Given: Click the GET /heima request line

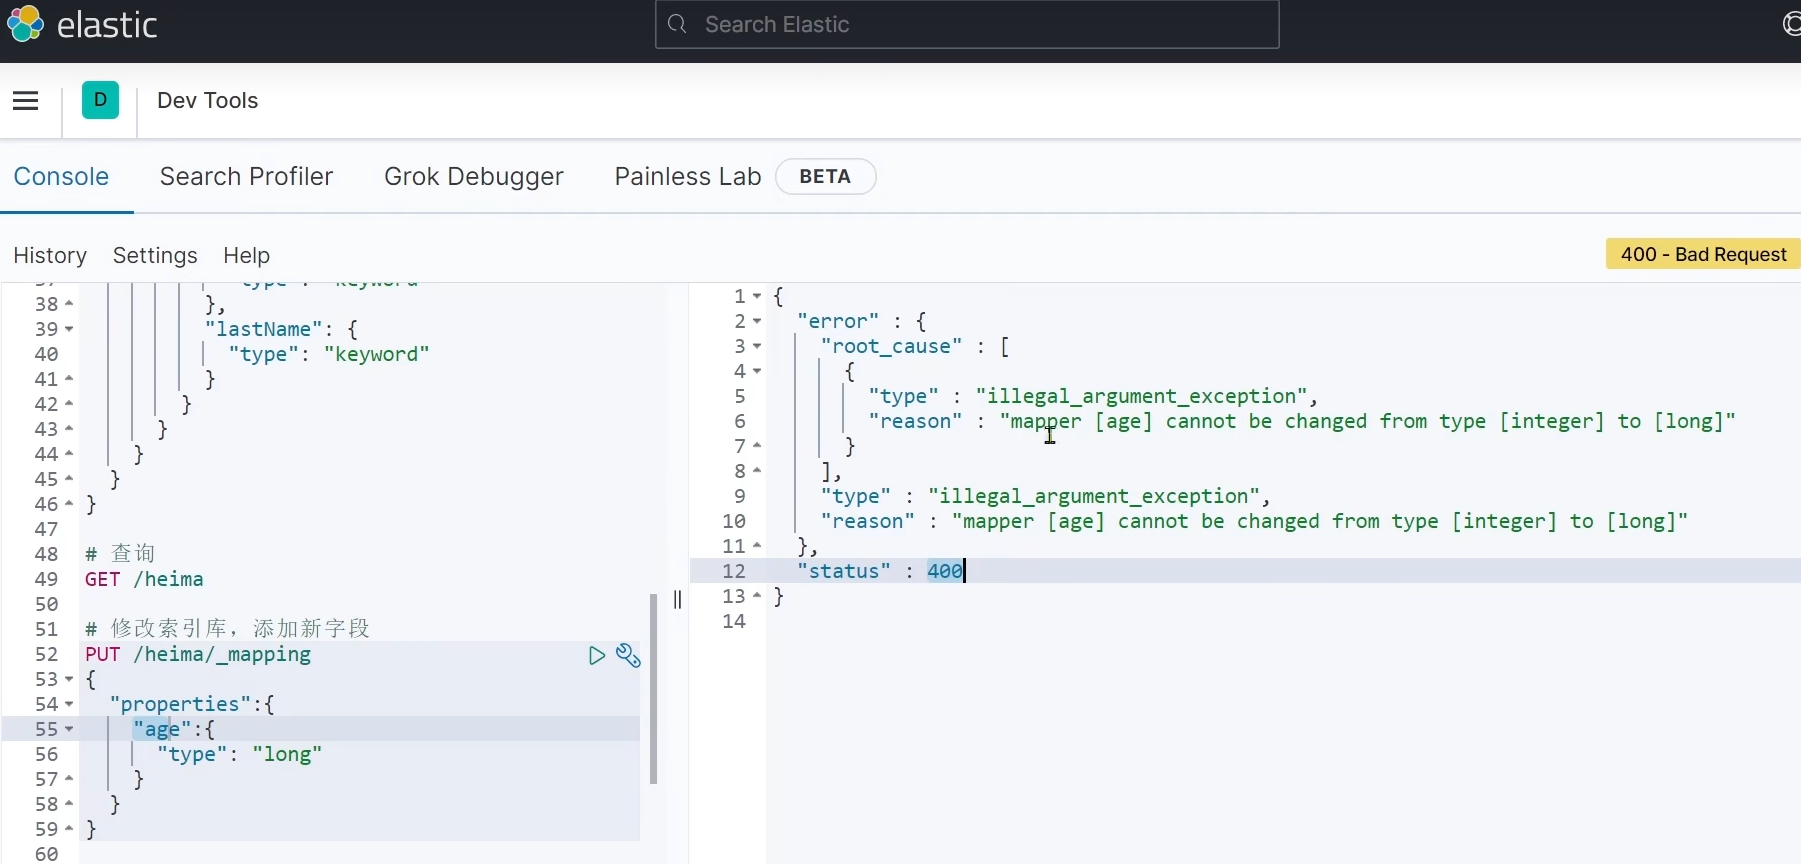Looking at the screenshot, I should (x=144, y=579).
